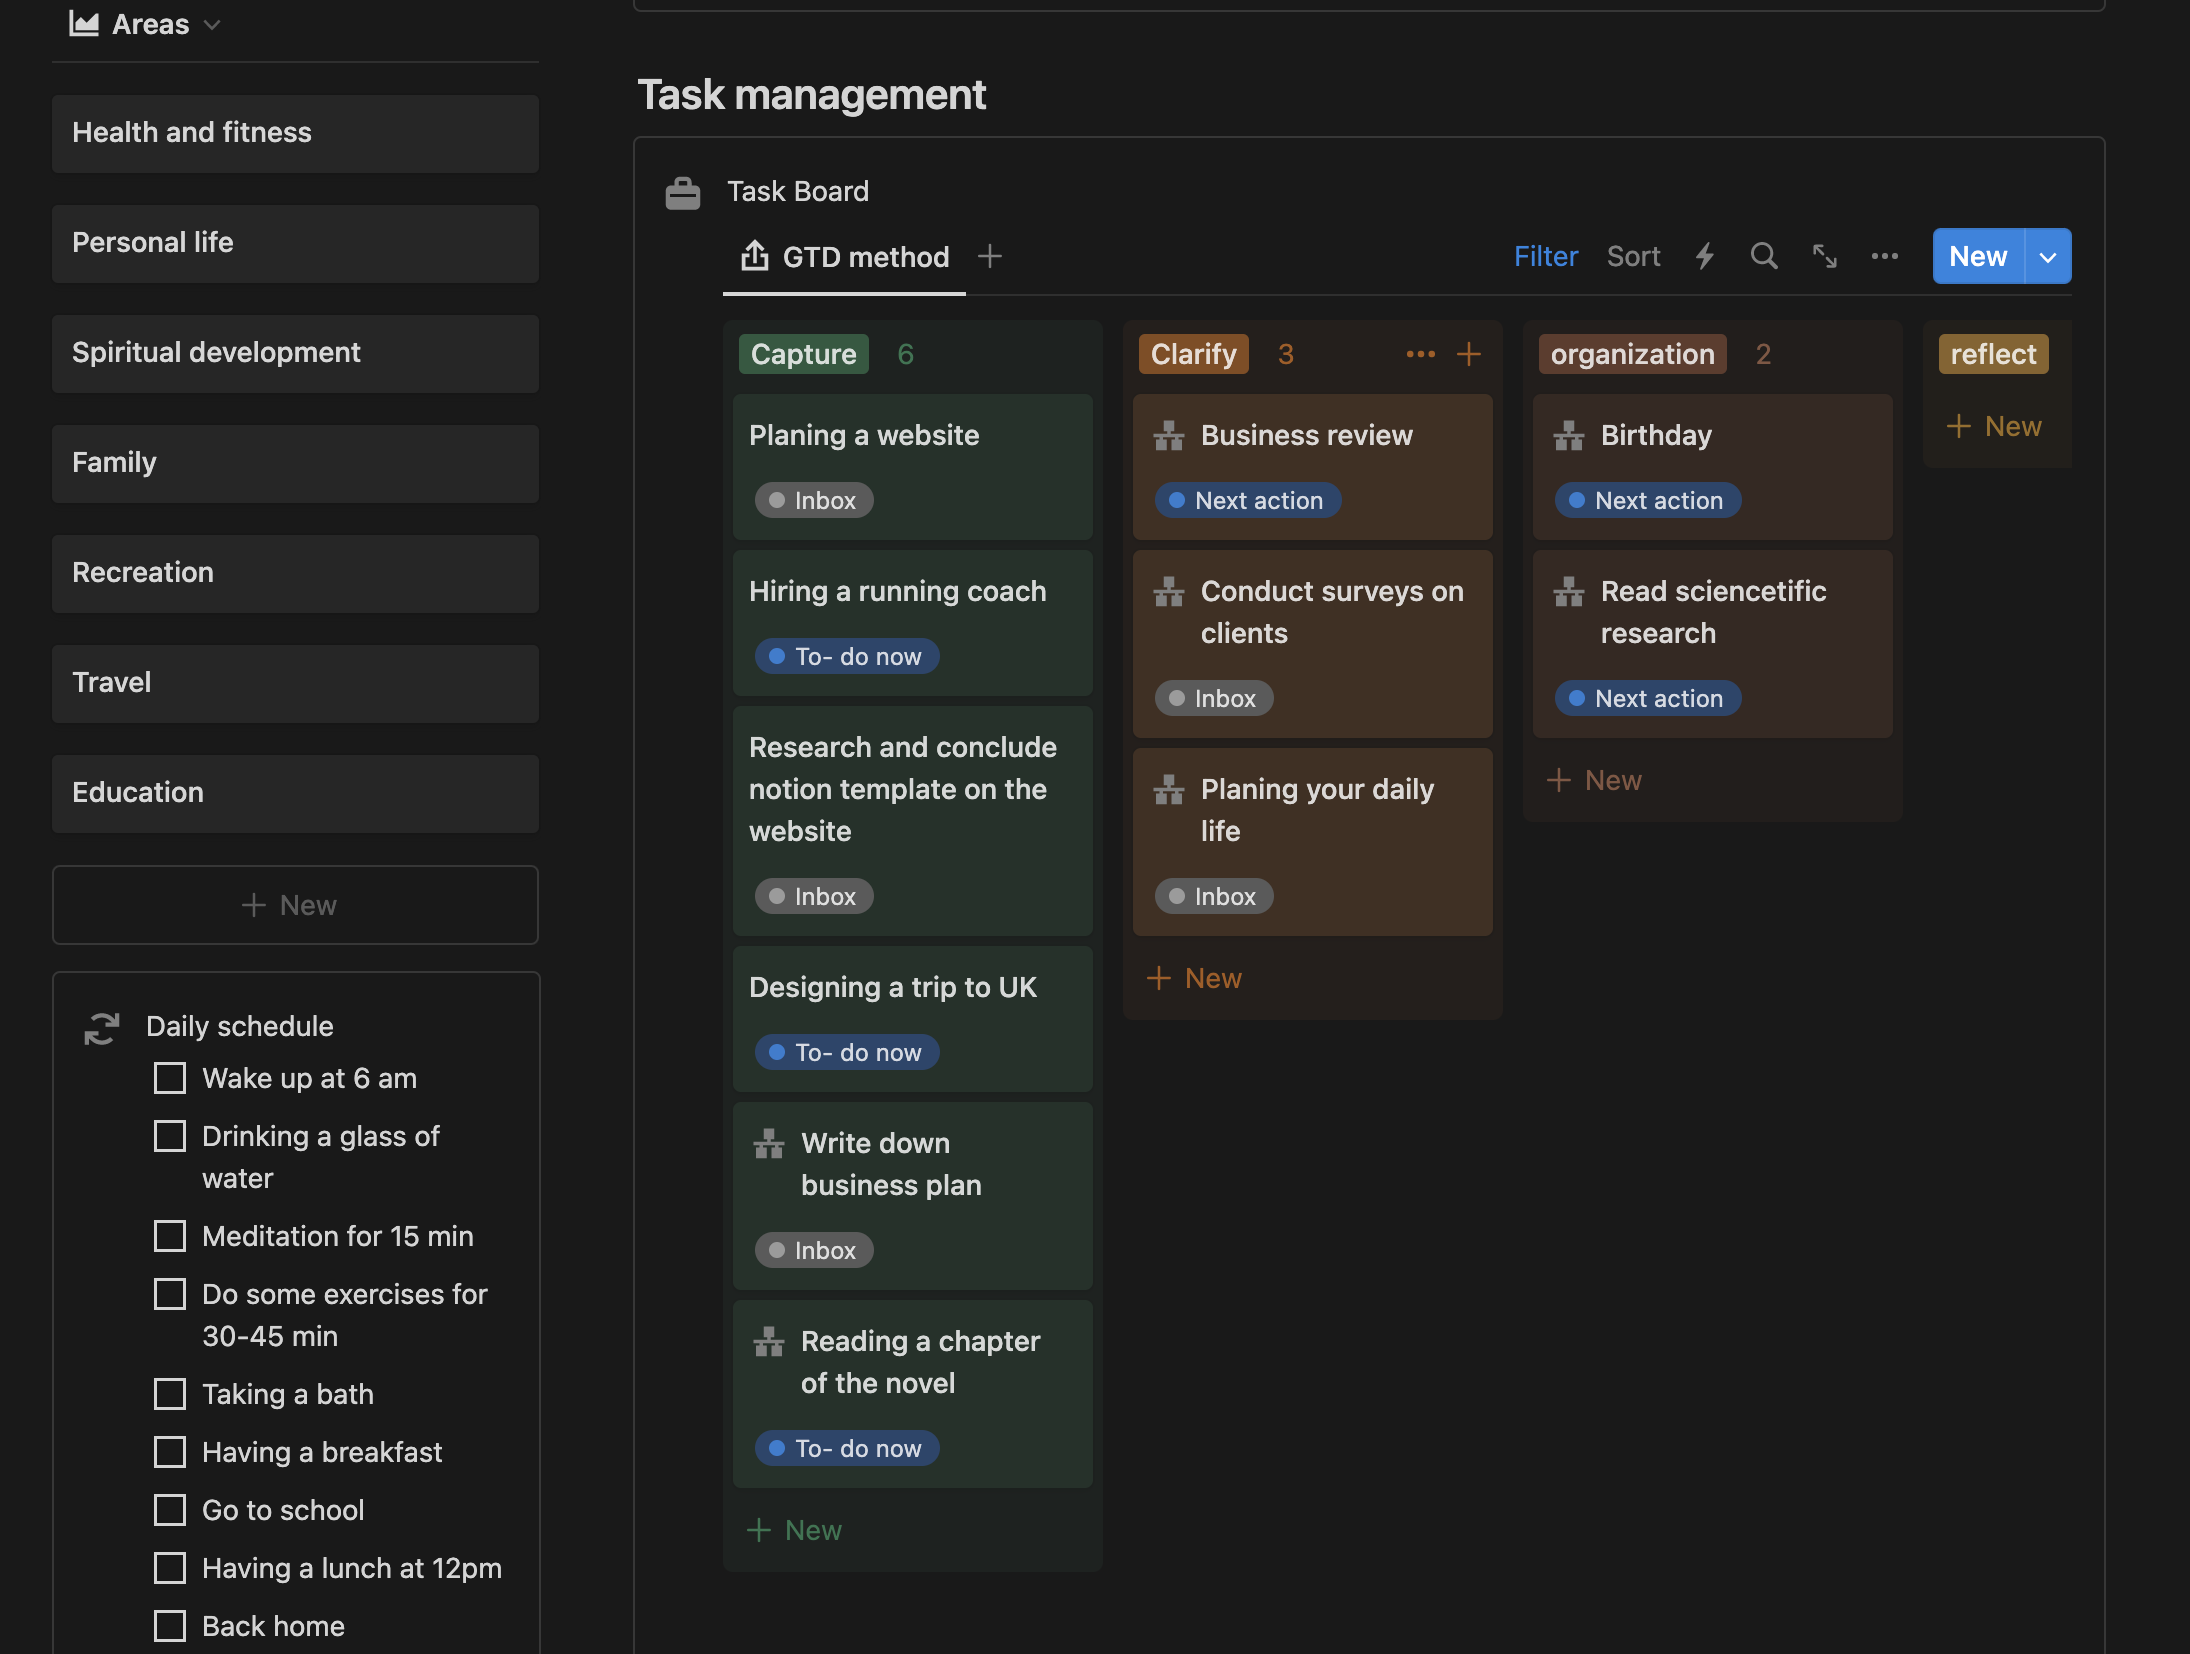Click the brown organization group label
This screenshot has width=2190, height=1654.
coord(1633,354)
